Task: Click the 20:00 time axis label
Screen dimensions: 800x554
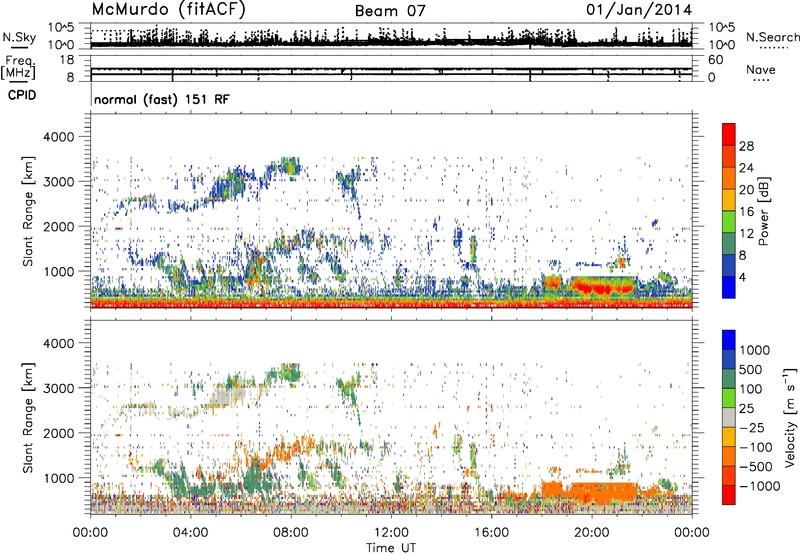Action: coord(591,533)
